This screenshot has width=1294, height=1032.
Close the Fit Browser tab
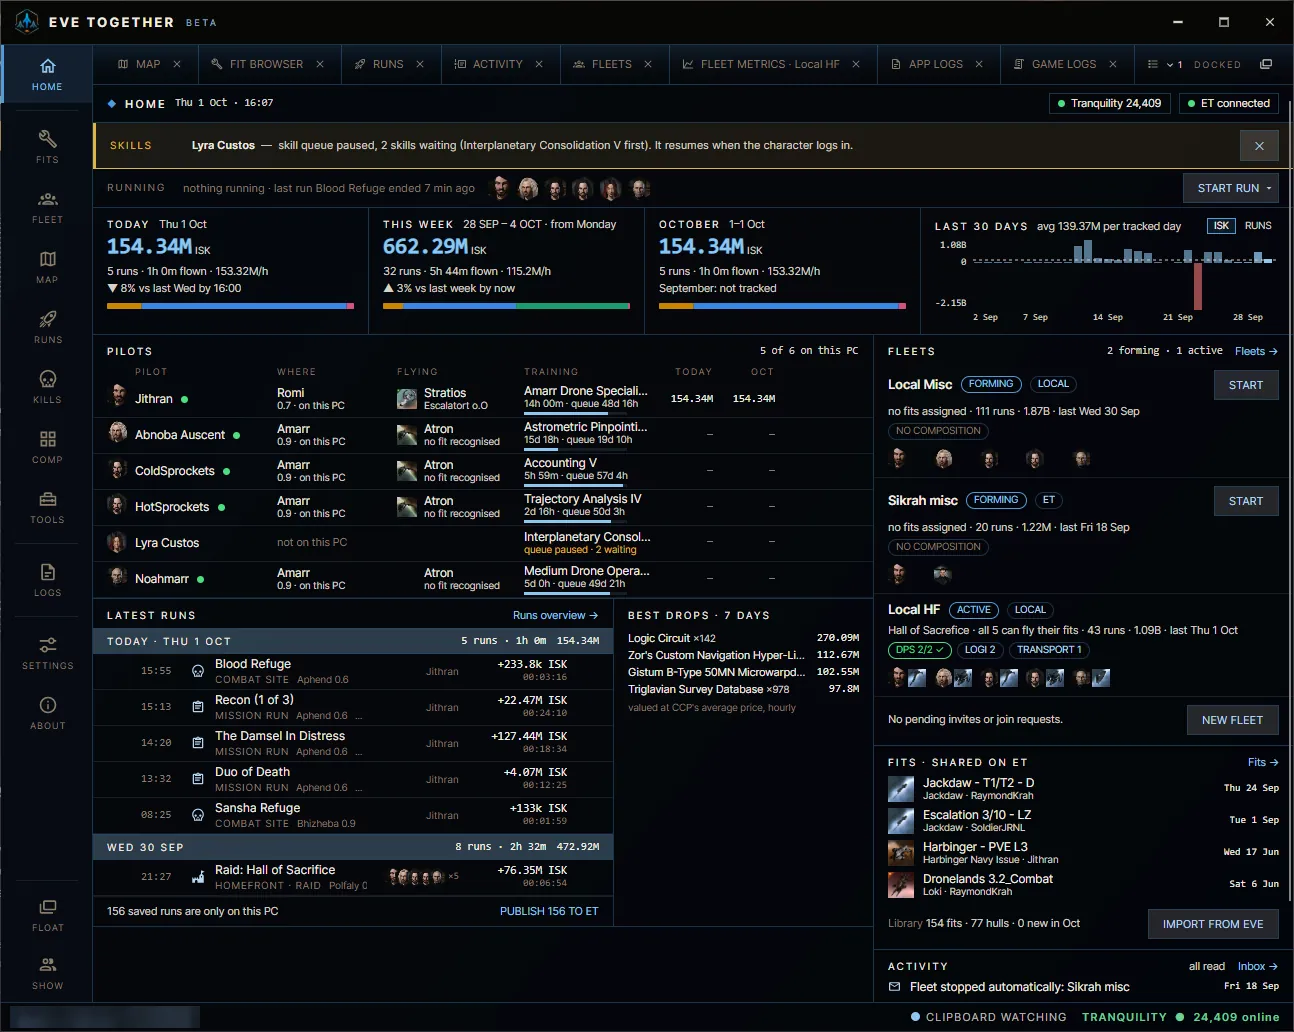(x=320, y=64)
